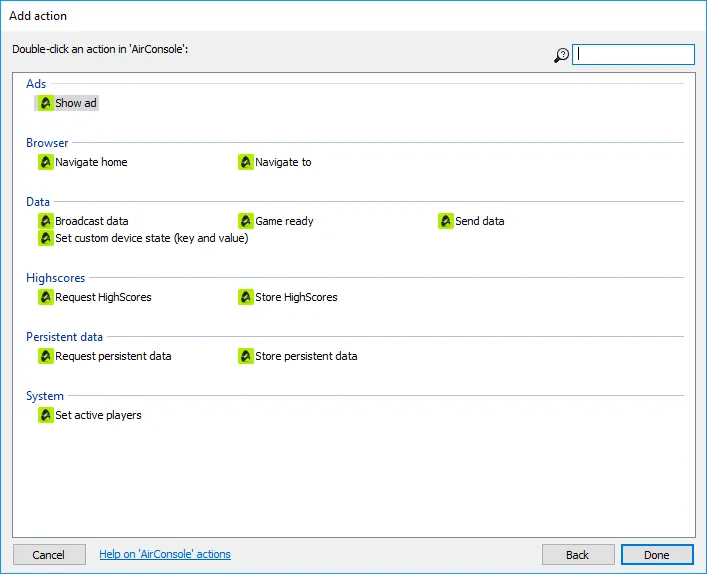Select the 'Navigate to' action label

[283, 162]
